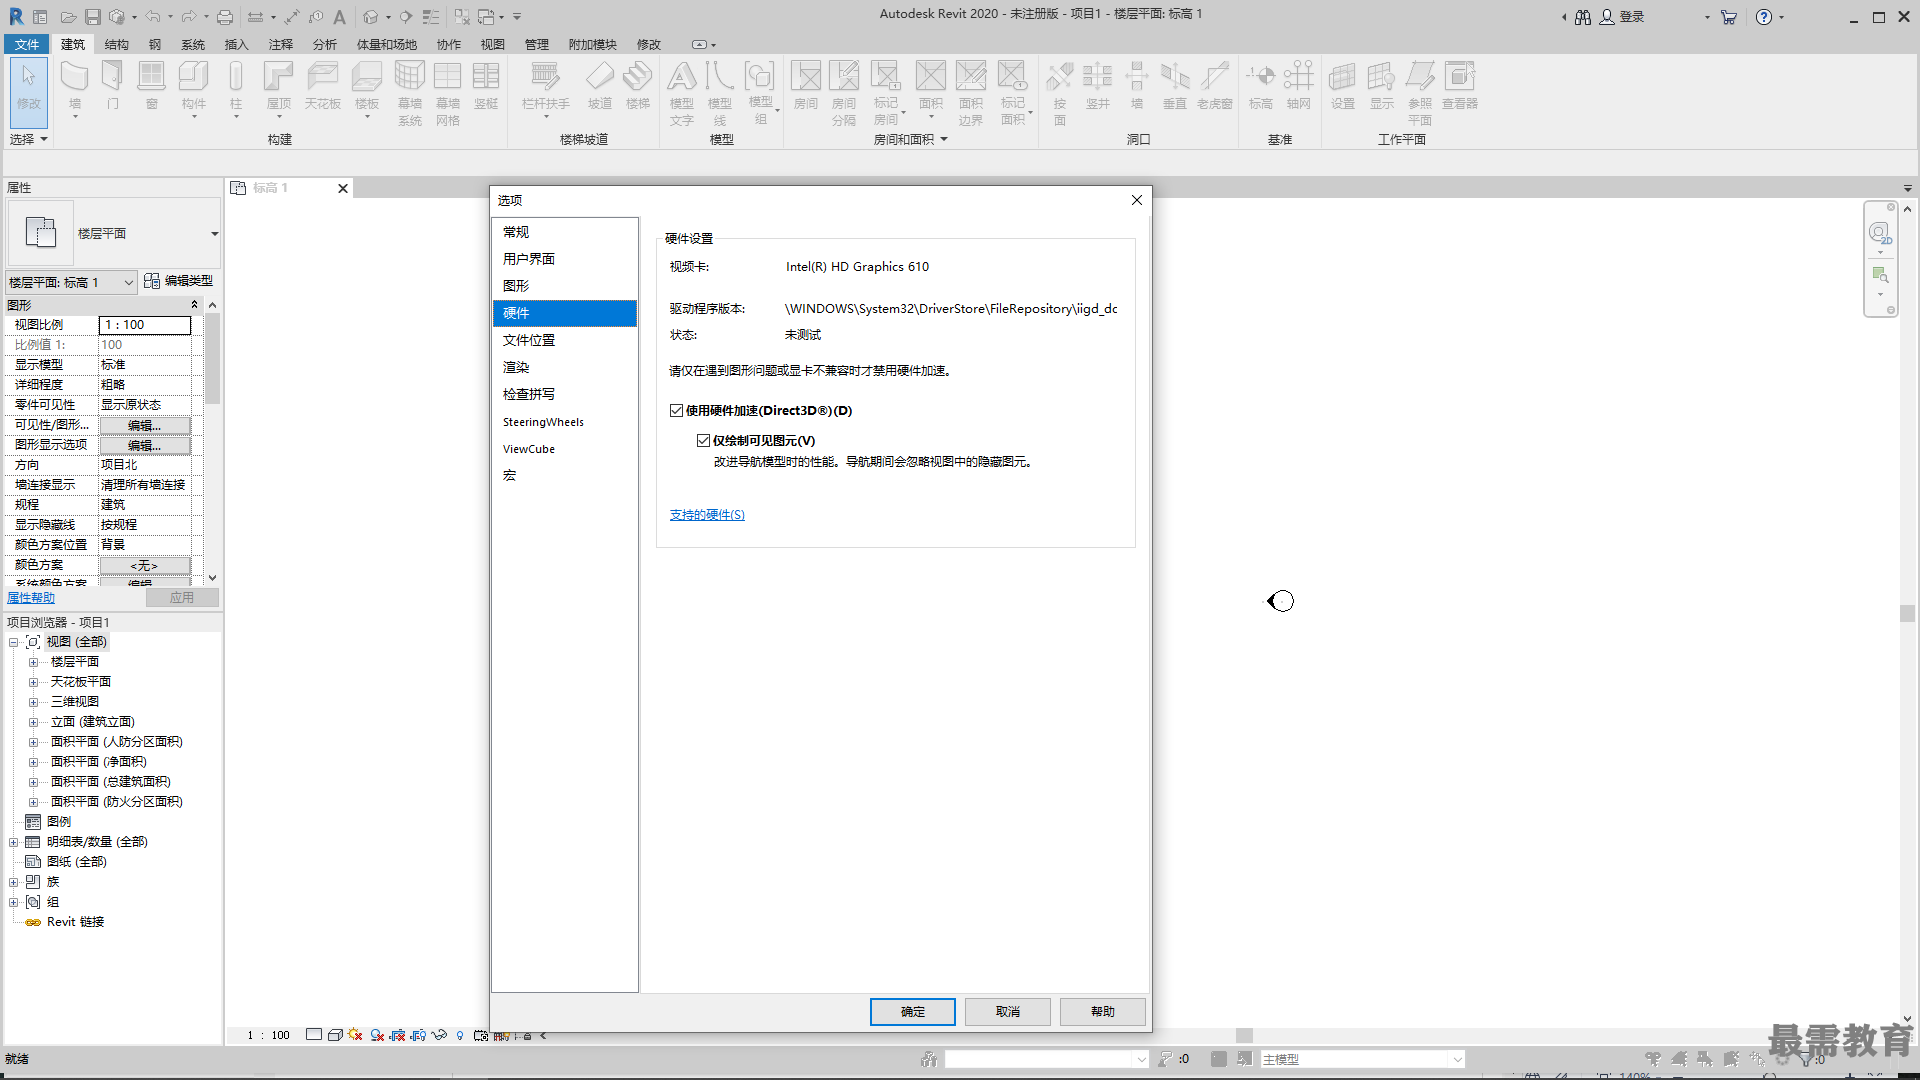
Task: Collapse the 视图 (全部) tree node
Action: [14, 642]
